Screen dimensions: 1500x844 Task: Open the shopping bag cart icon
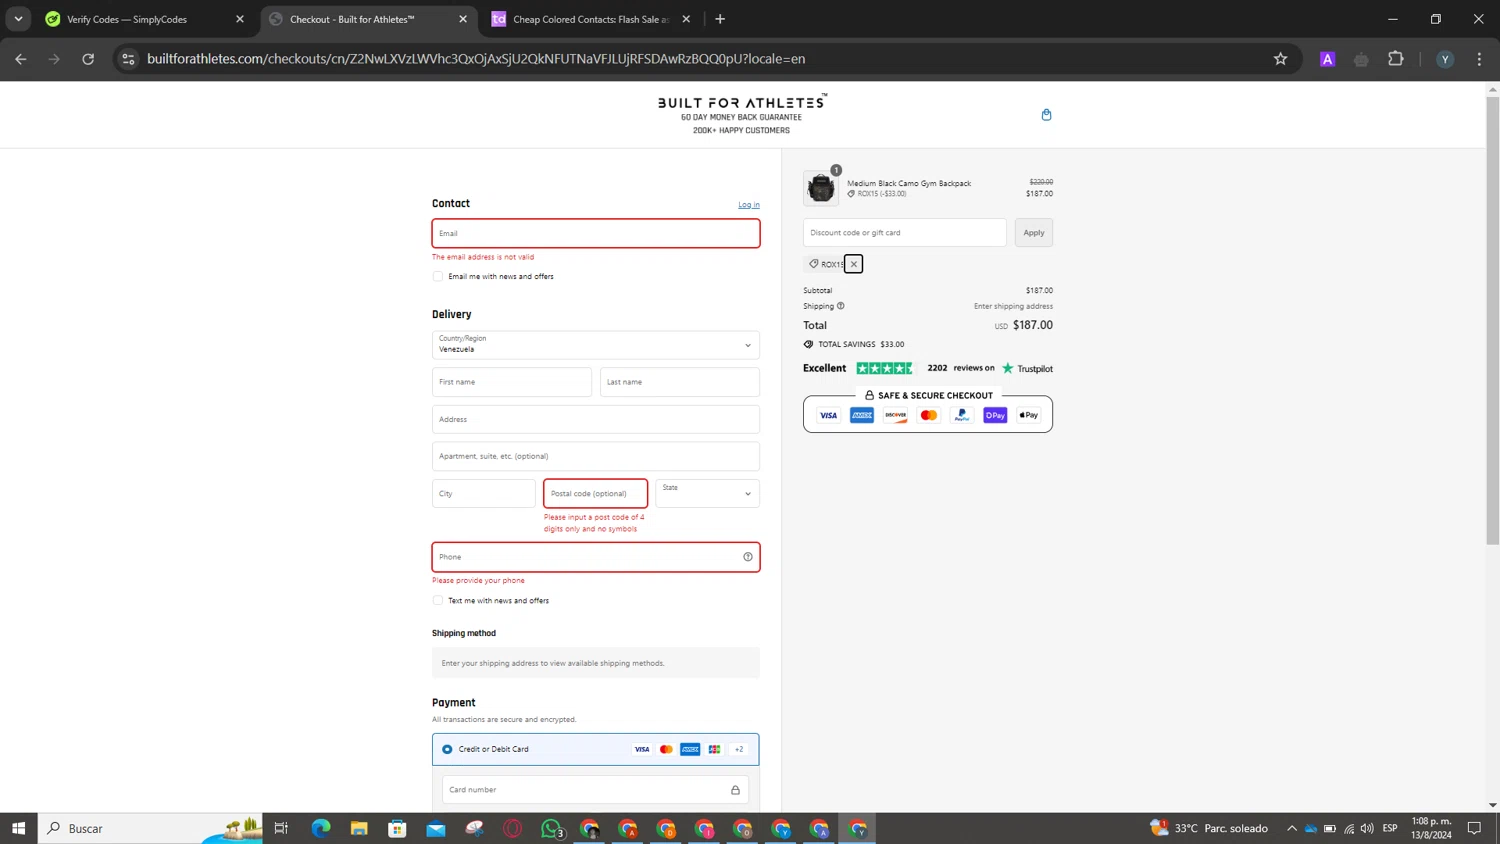click(1046, 115)
